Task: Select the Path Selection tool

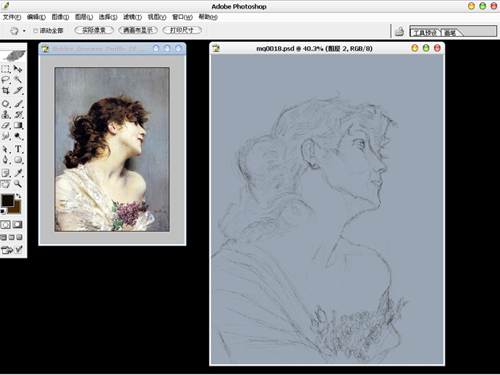Action: 6,149
